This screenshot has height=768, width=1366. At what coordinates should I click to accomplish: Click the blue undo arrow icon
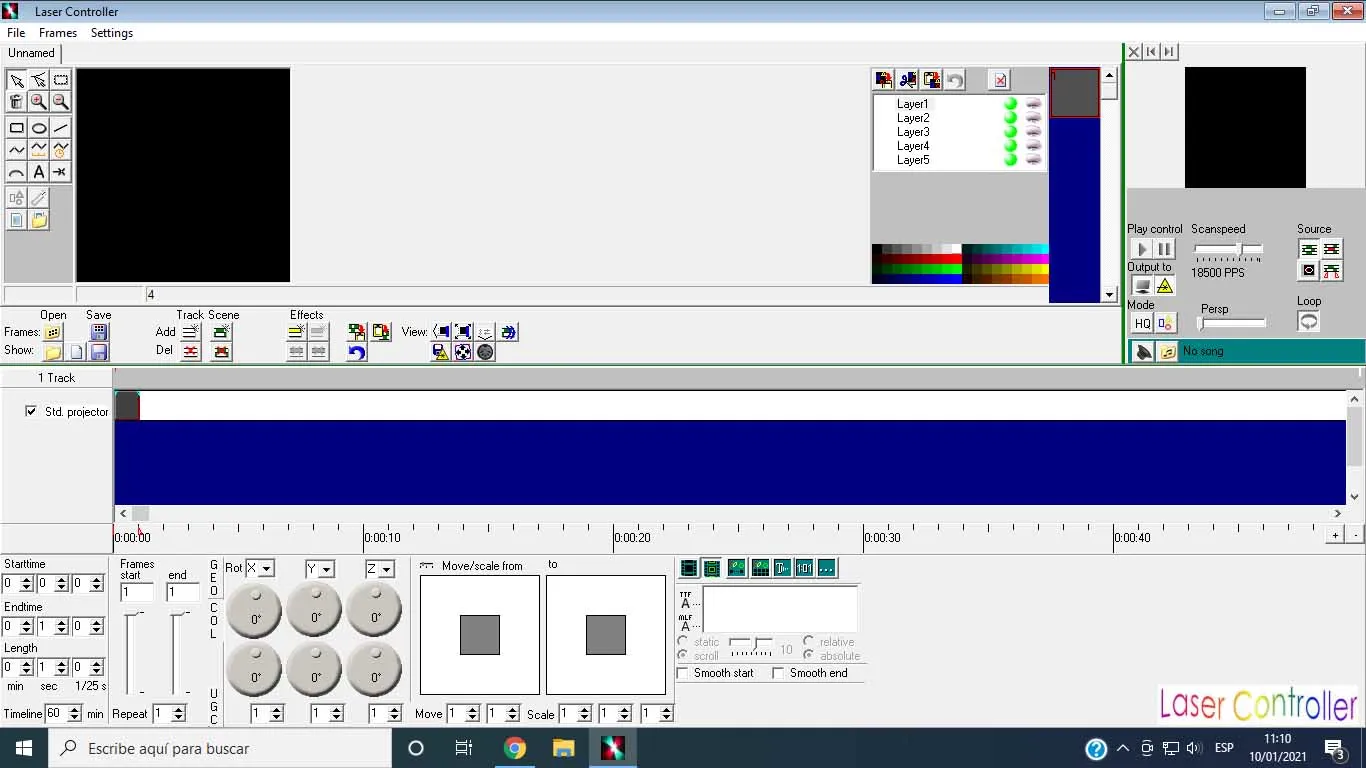(x=357, y=352)
